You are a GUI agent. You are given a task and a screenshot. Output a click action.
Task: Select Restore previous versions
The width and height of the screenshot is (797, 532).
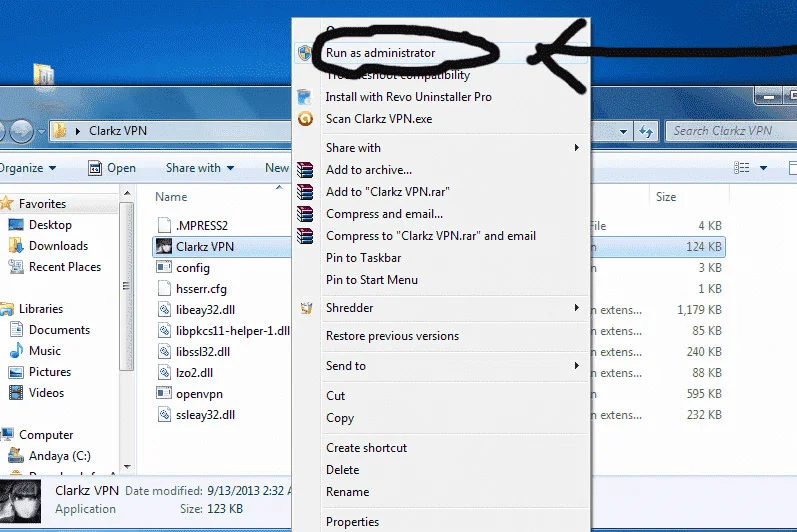pyautogui.click(x=392, y=336)
